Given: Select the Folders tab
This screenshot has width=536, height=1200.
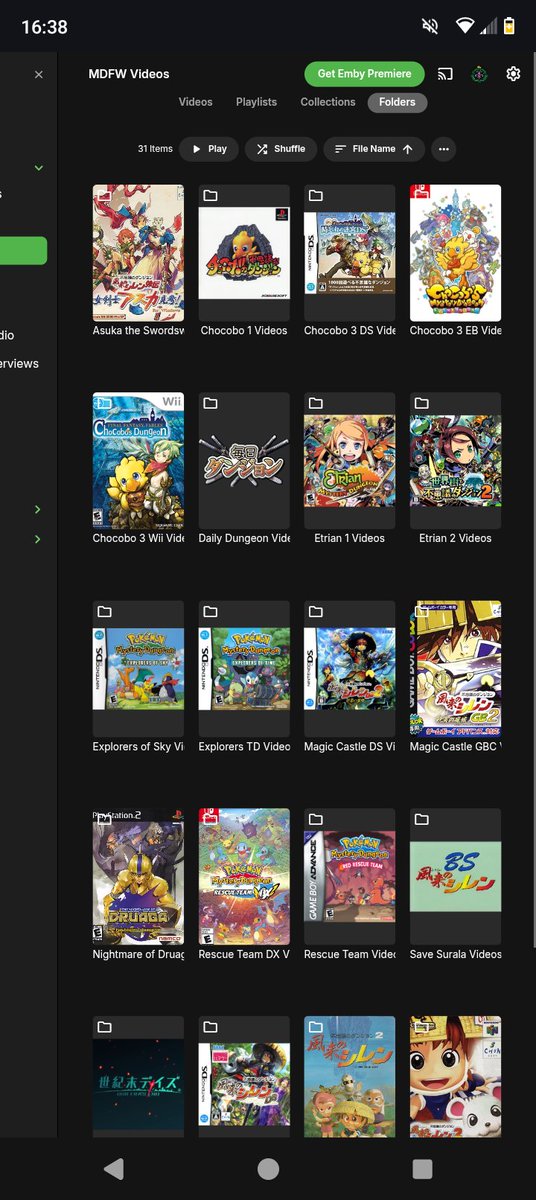Looking at the screenshot, I should pyautogui.click(x=397, y=102).
